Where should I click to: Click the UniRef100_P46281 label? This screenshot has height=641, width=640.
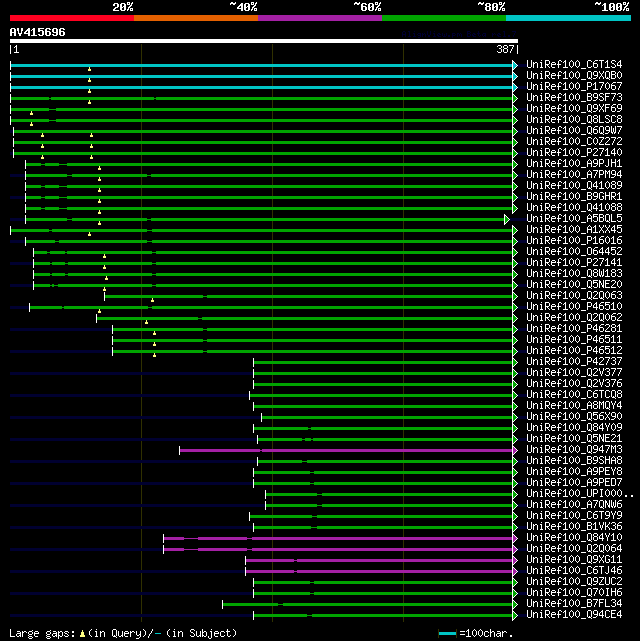(x=574, y=329)
